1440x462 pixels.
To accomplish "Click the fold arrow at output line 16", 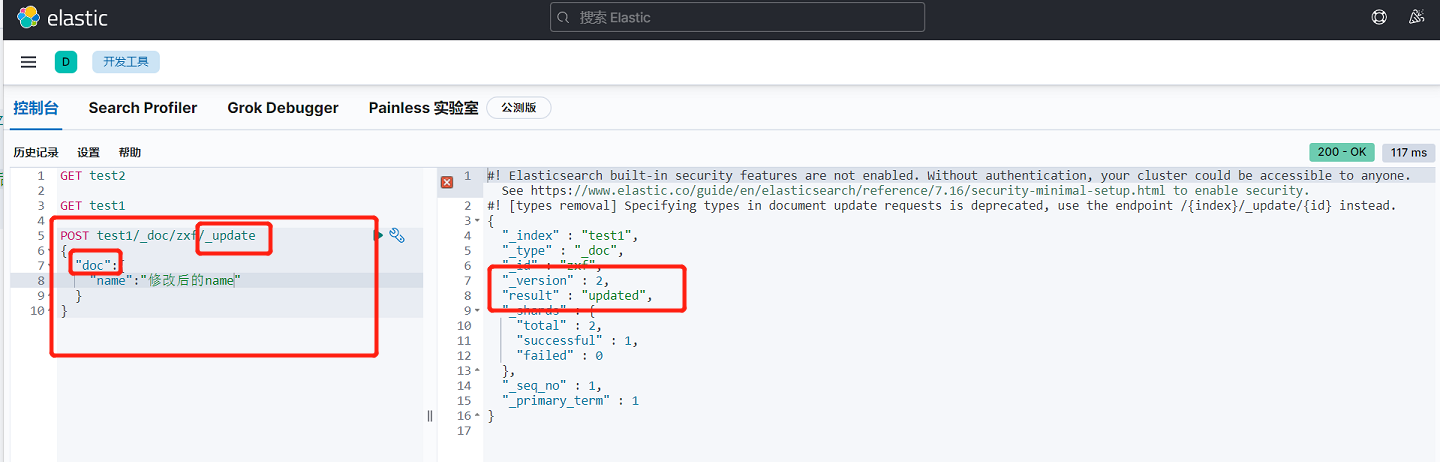I will 477,415.
